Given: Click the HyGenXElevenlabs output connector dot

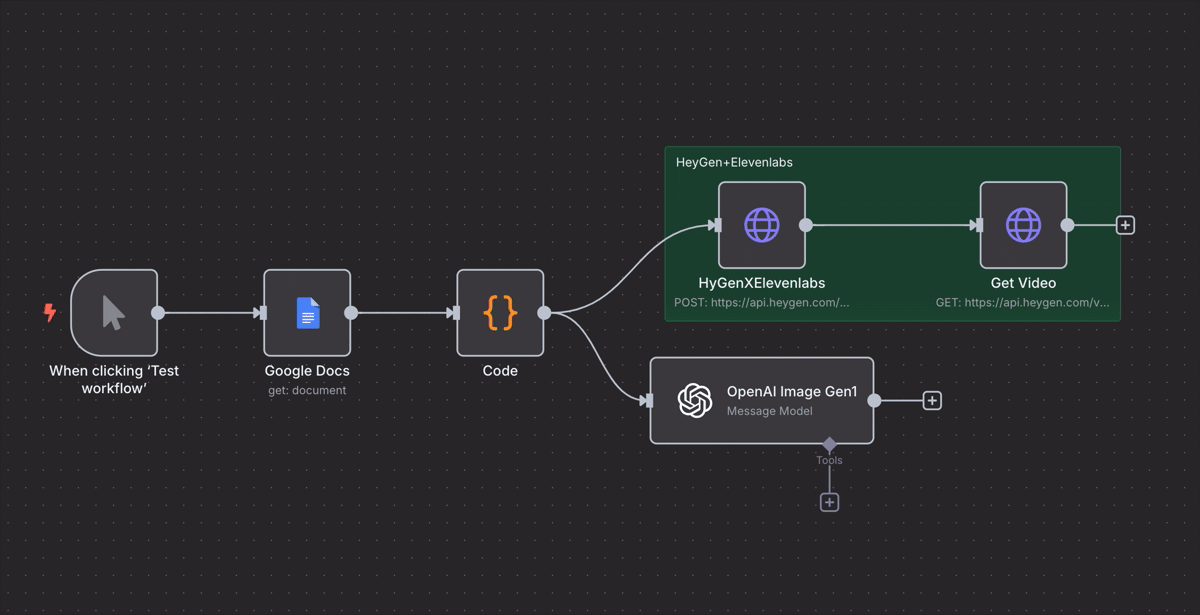Looking at the screenshot, I should pyautogui.click(x=806, y=225).
